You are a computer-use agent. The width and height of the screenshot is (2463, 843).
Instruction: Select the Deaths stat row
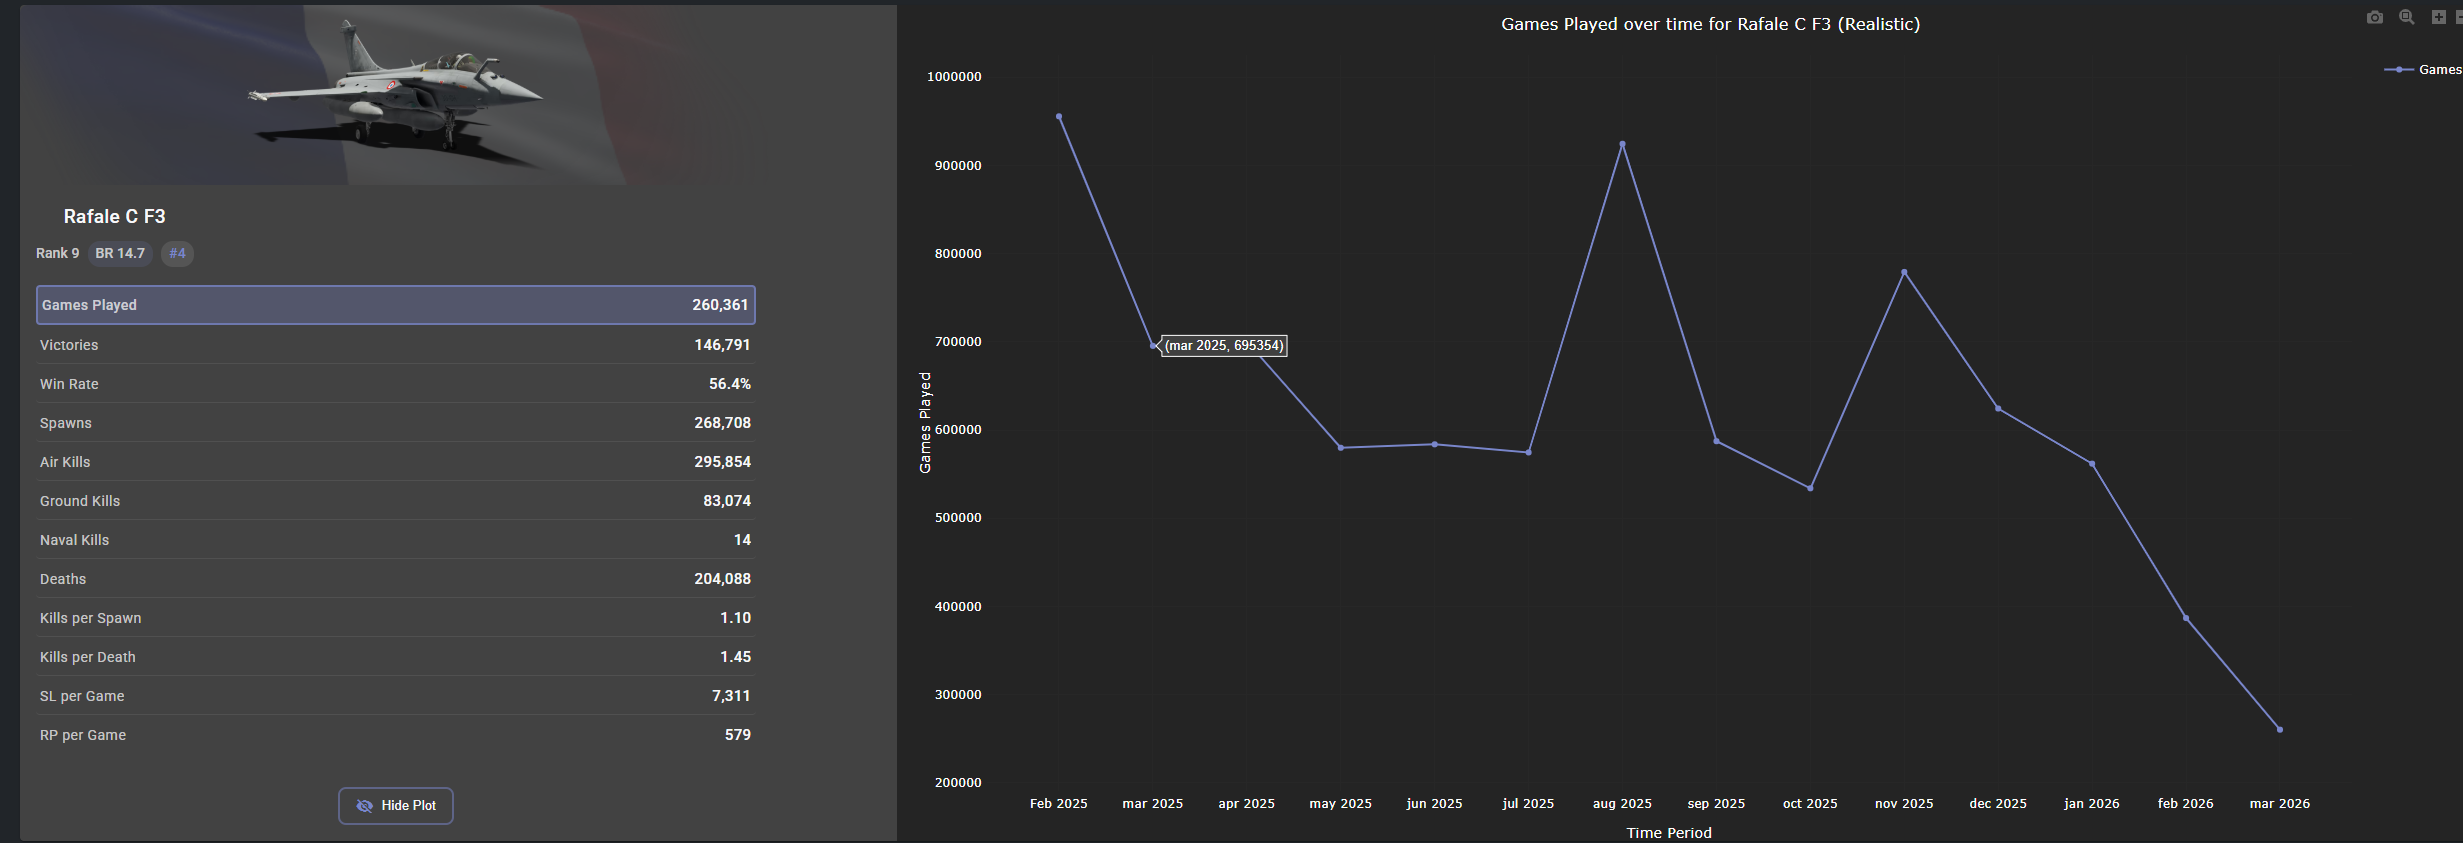click(395, 579)
